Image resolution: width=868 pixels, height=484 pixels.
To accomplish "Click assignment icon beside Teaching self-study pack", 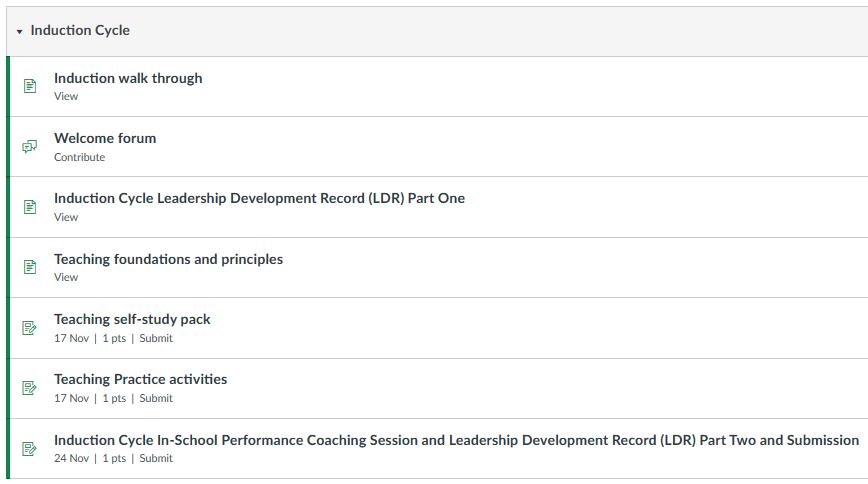I will coord(30,328).
